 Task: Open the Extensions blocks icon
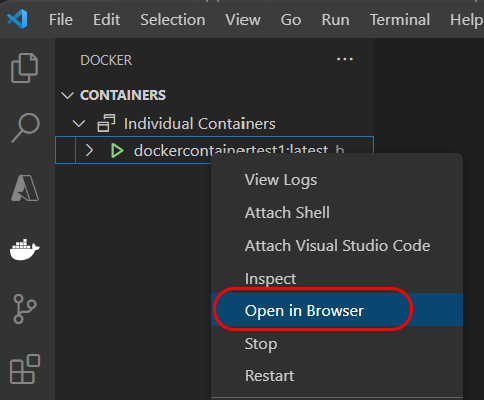[x=25, y=369]
